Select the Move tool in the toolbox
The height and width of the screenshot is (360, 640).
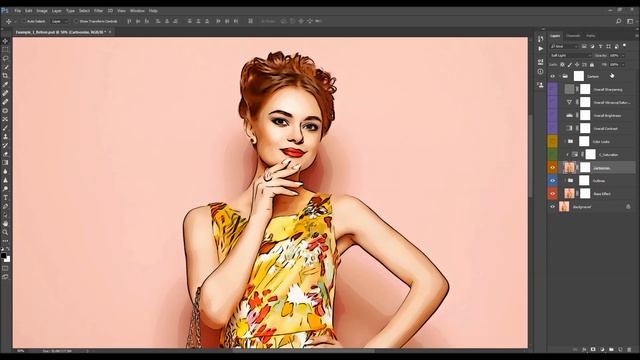point(5,41)
